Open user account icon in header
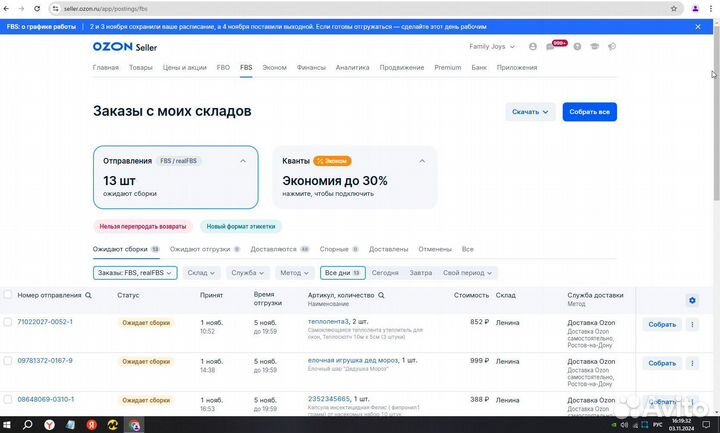This screenshot has height=433, width=720. click(533, 46)
